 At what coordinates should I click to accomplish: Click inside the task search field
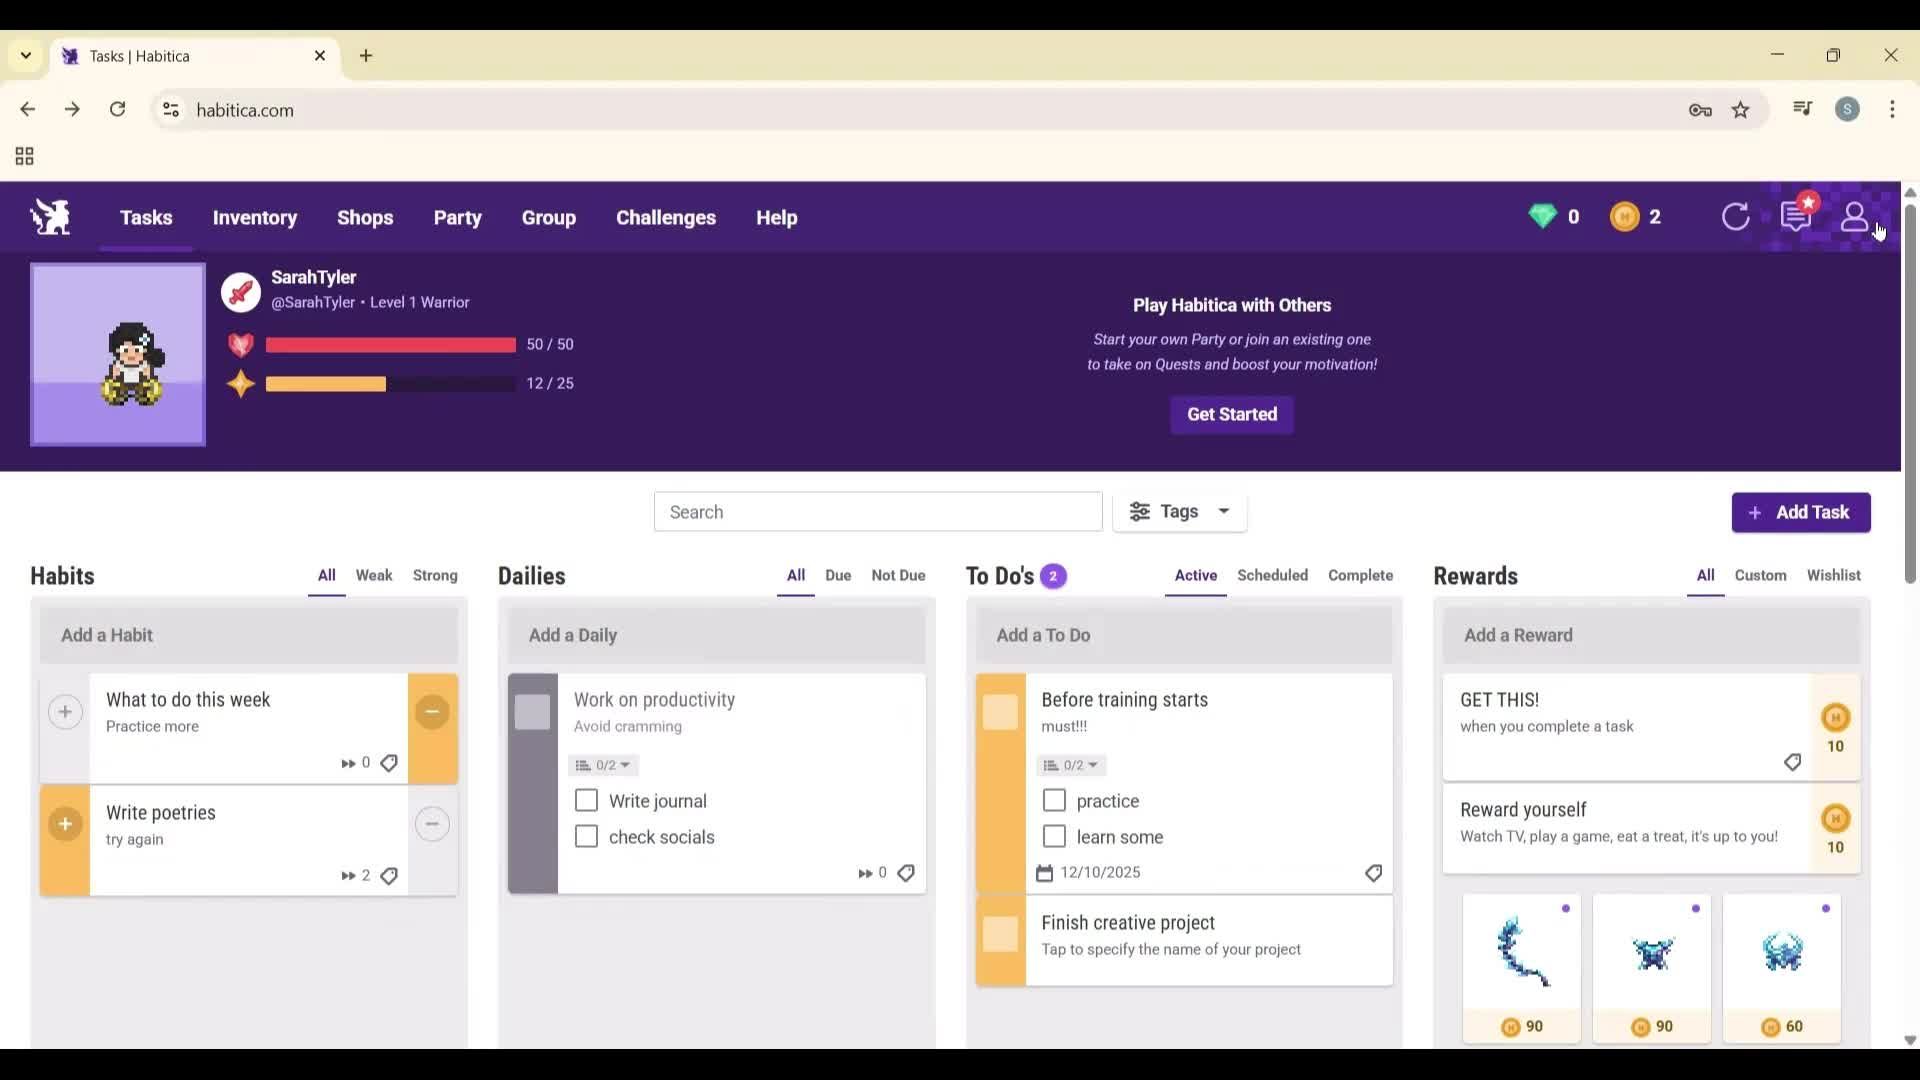[x=877, y=511]
